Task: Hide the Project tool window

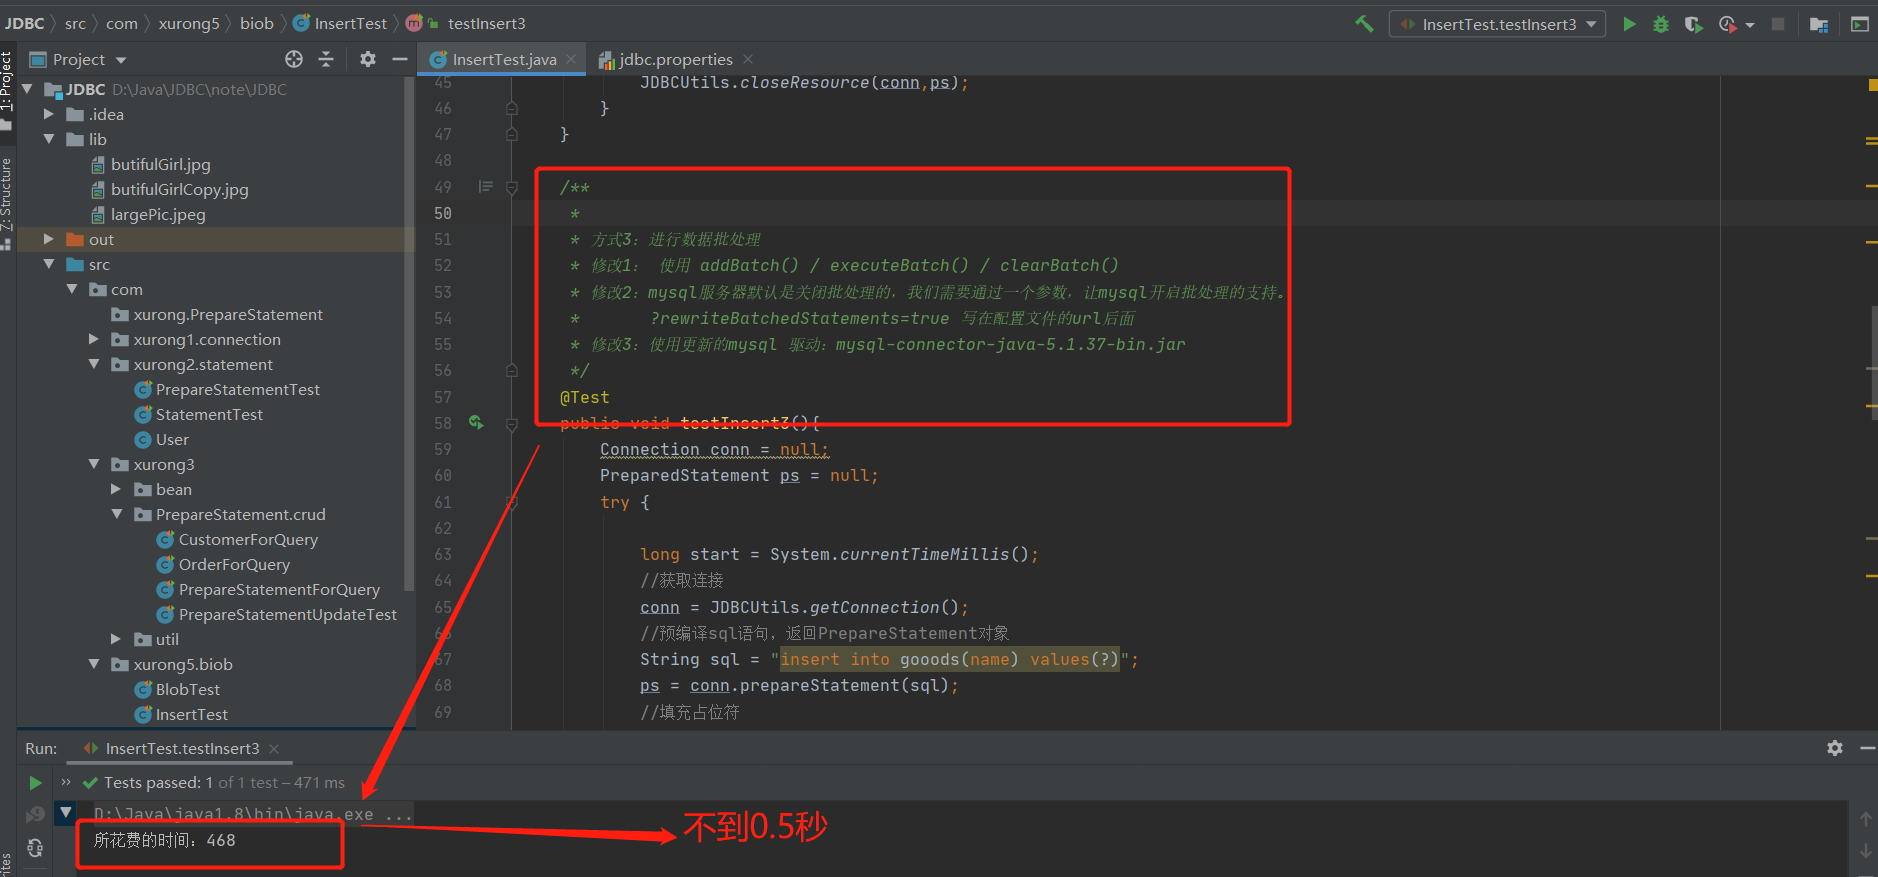Action: coord(400,59)
